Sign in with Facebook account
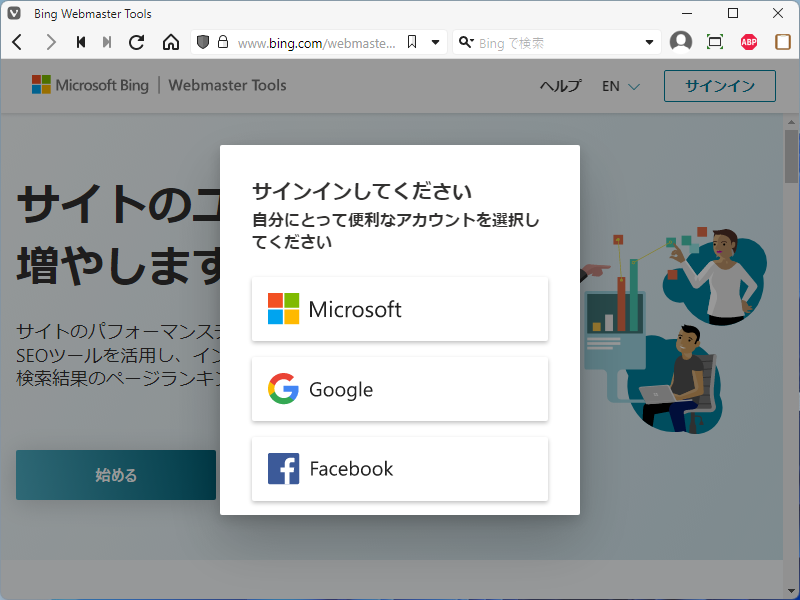 click(x=399, y=469)
